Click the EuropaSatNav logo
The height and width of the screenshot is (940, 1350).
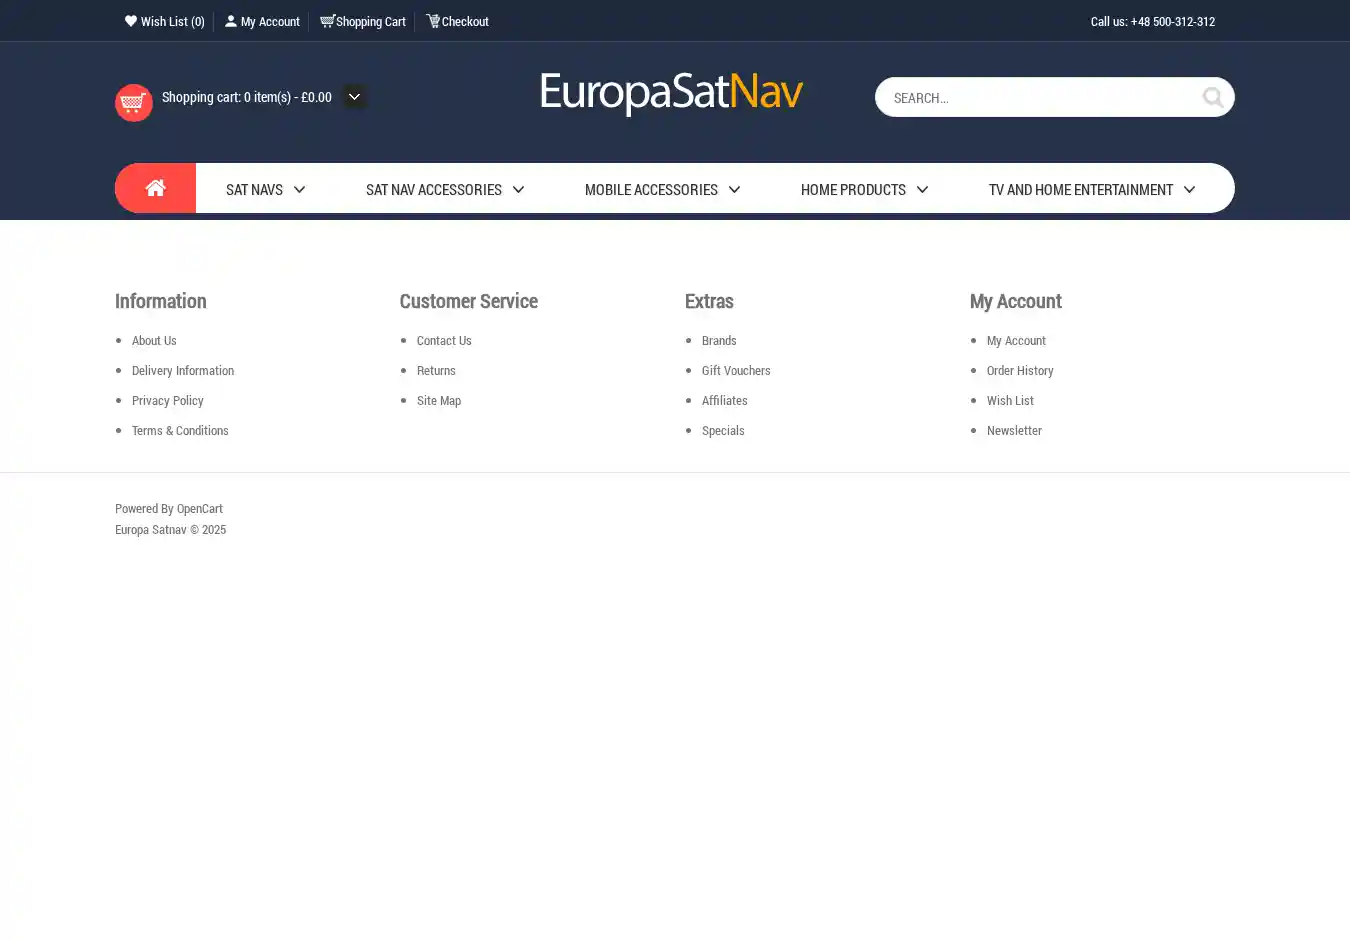pos(671,93)
